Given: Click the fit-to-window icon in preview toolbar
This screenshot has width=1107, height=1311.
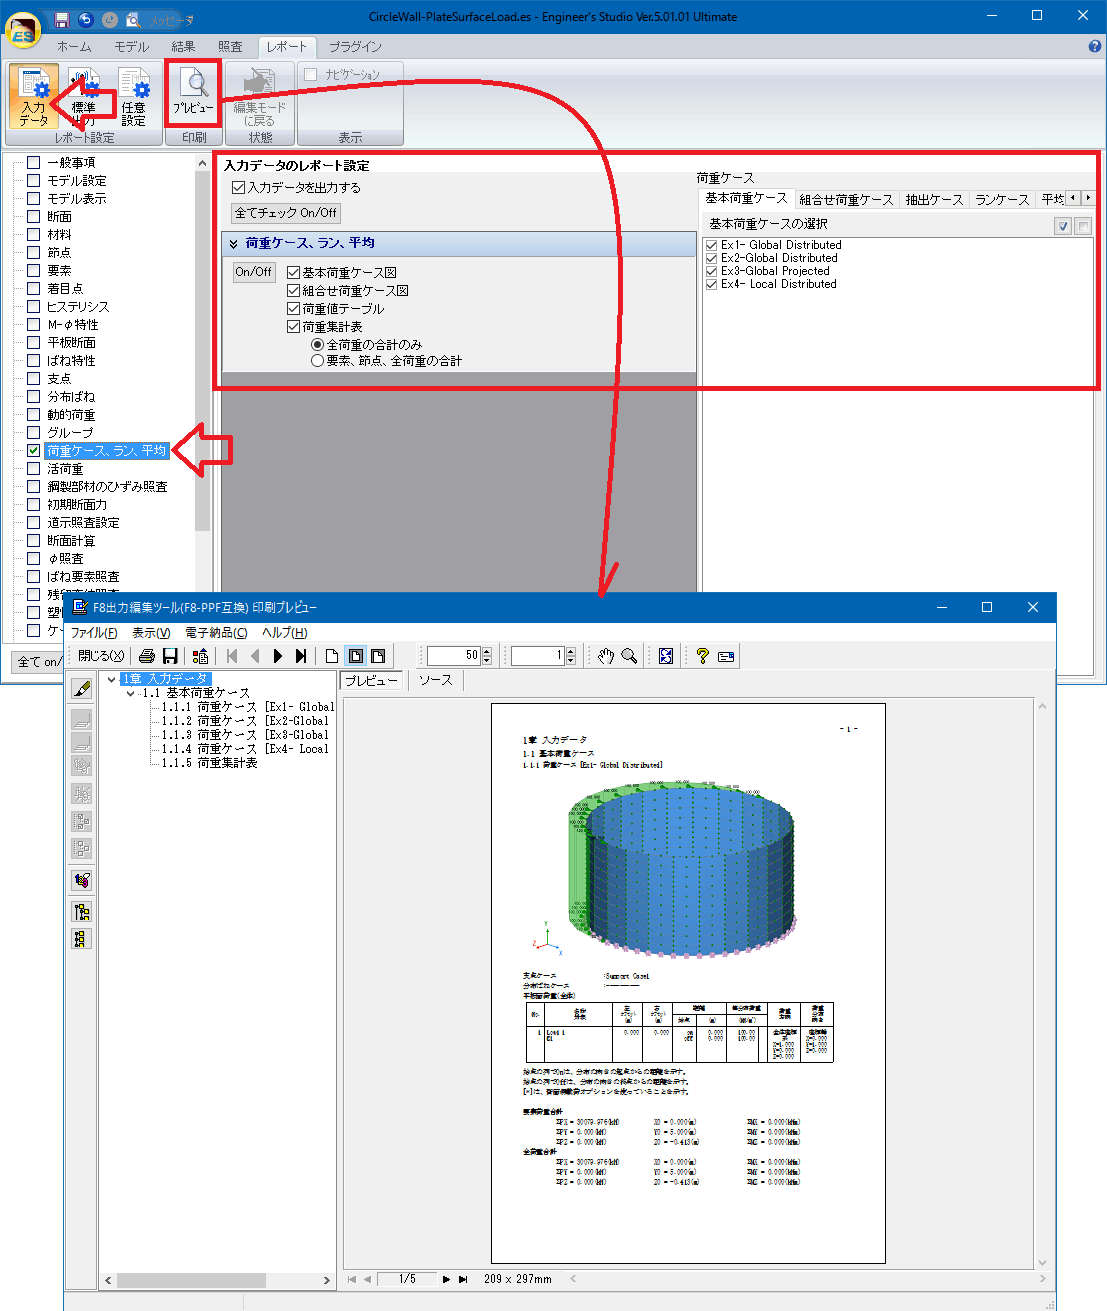Looking at the screenshot, I should pos(666,656).
